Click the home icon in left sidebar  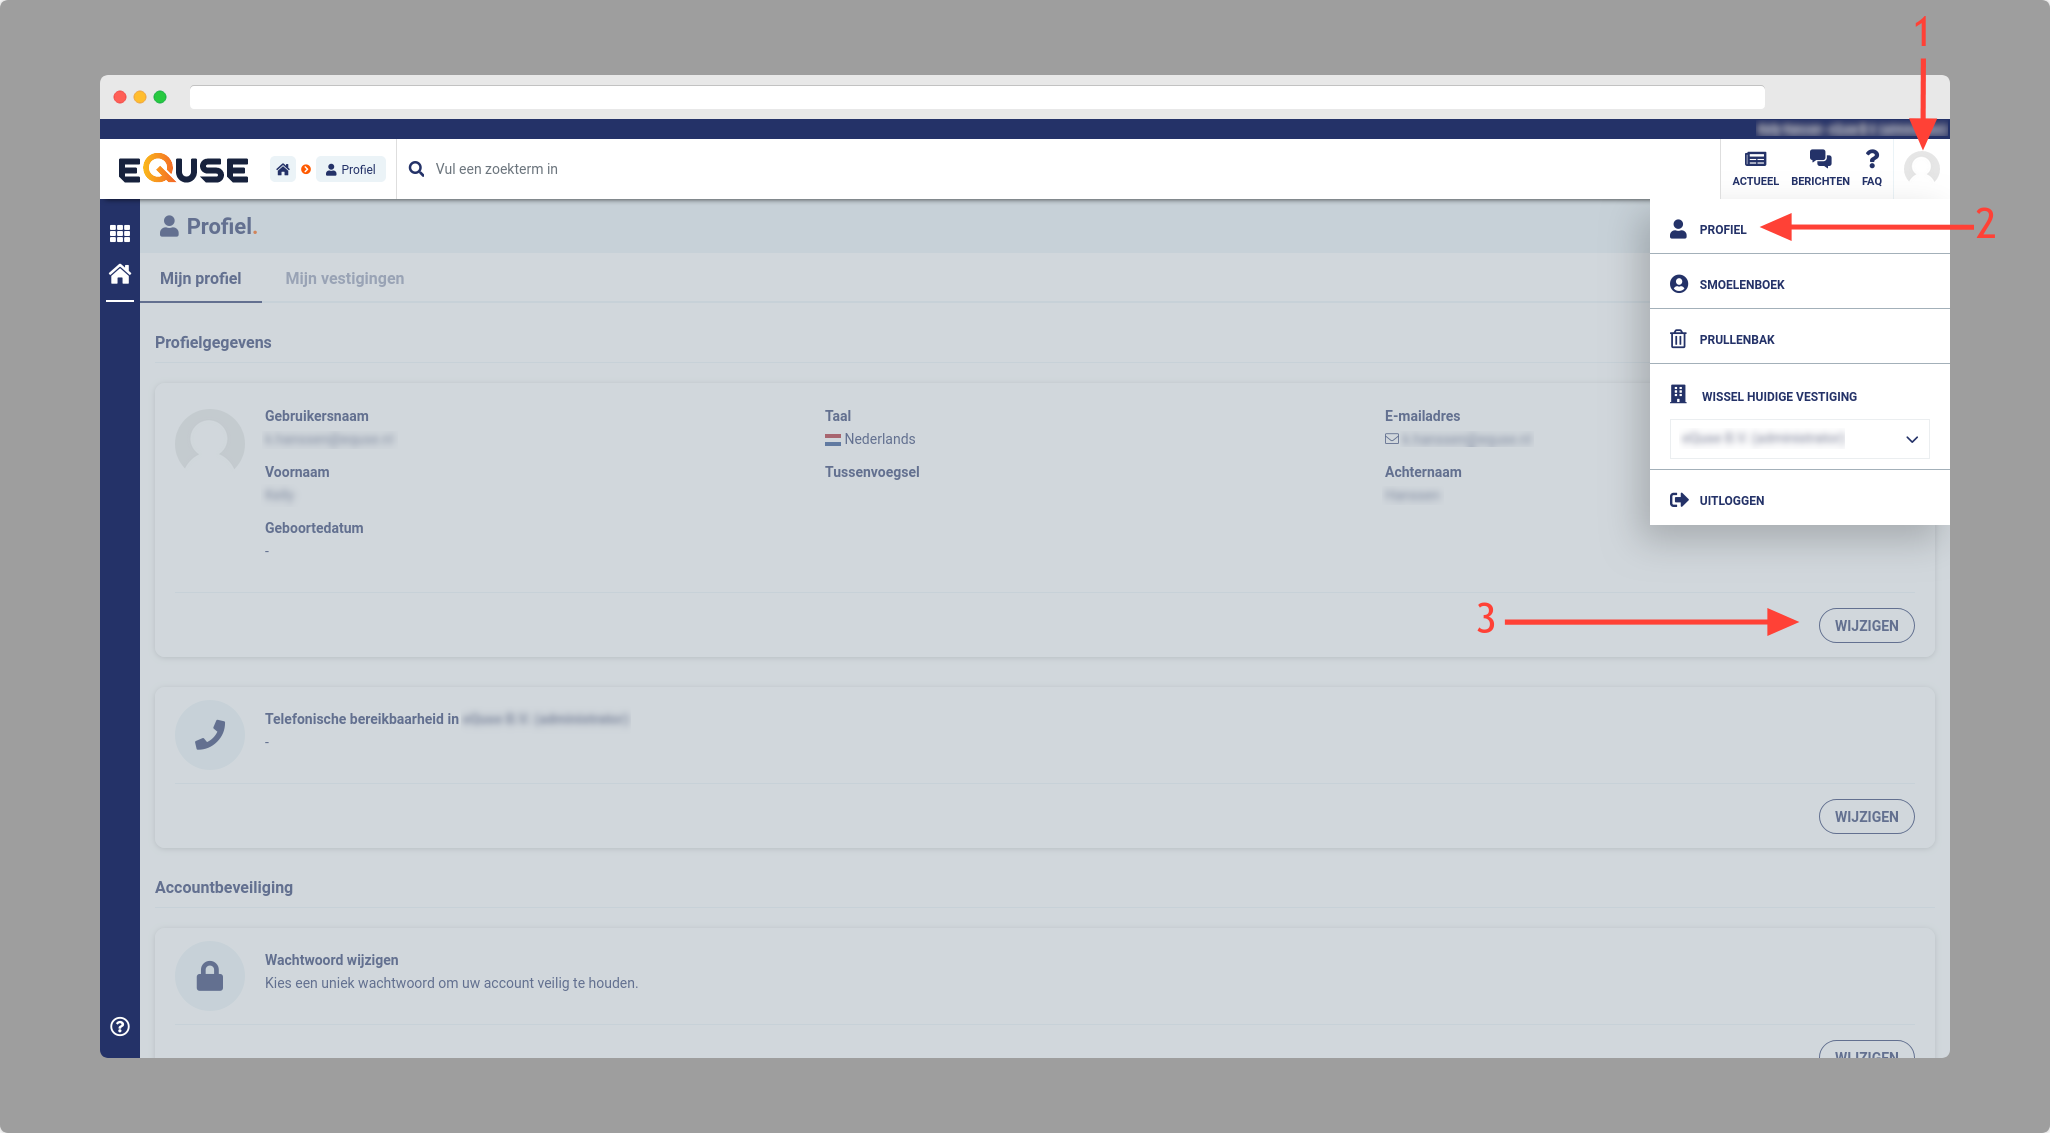tap(120, 274)
